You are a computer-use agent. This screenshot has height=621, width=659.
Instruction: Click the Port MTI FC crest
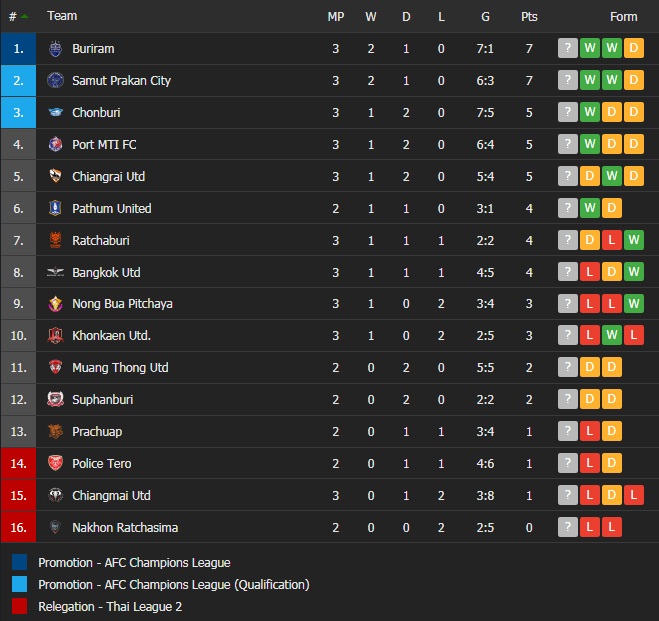(x=55, y=145)
